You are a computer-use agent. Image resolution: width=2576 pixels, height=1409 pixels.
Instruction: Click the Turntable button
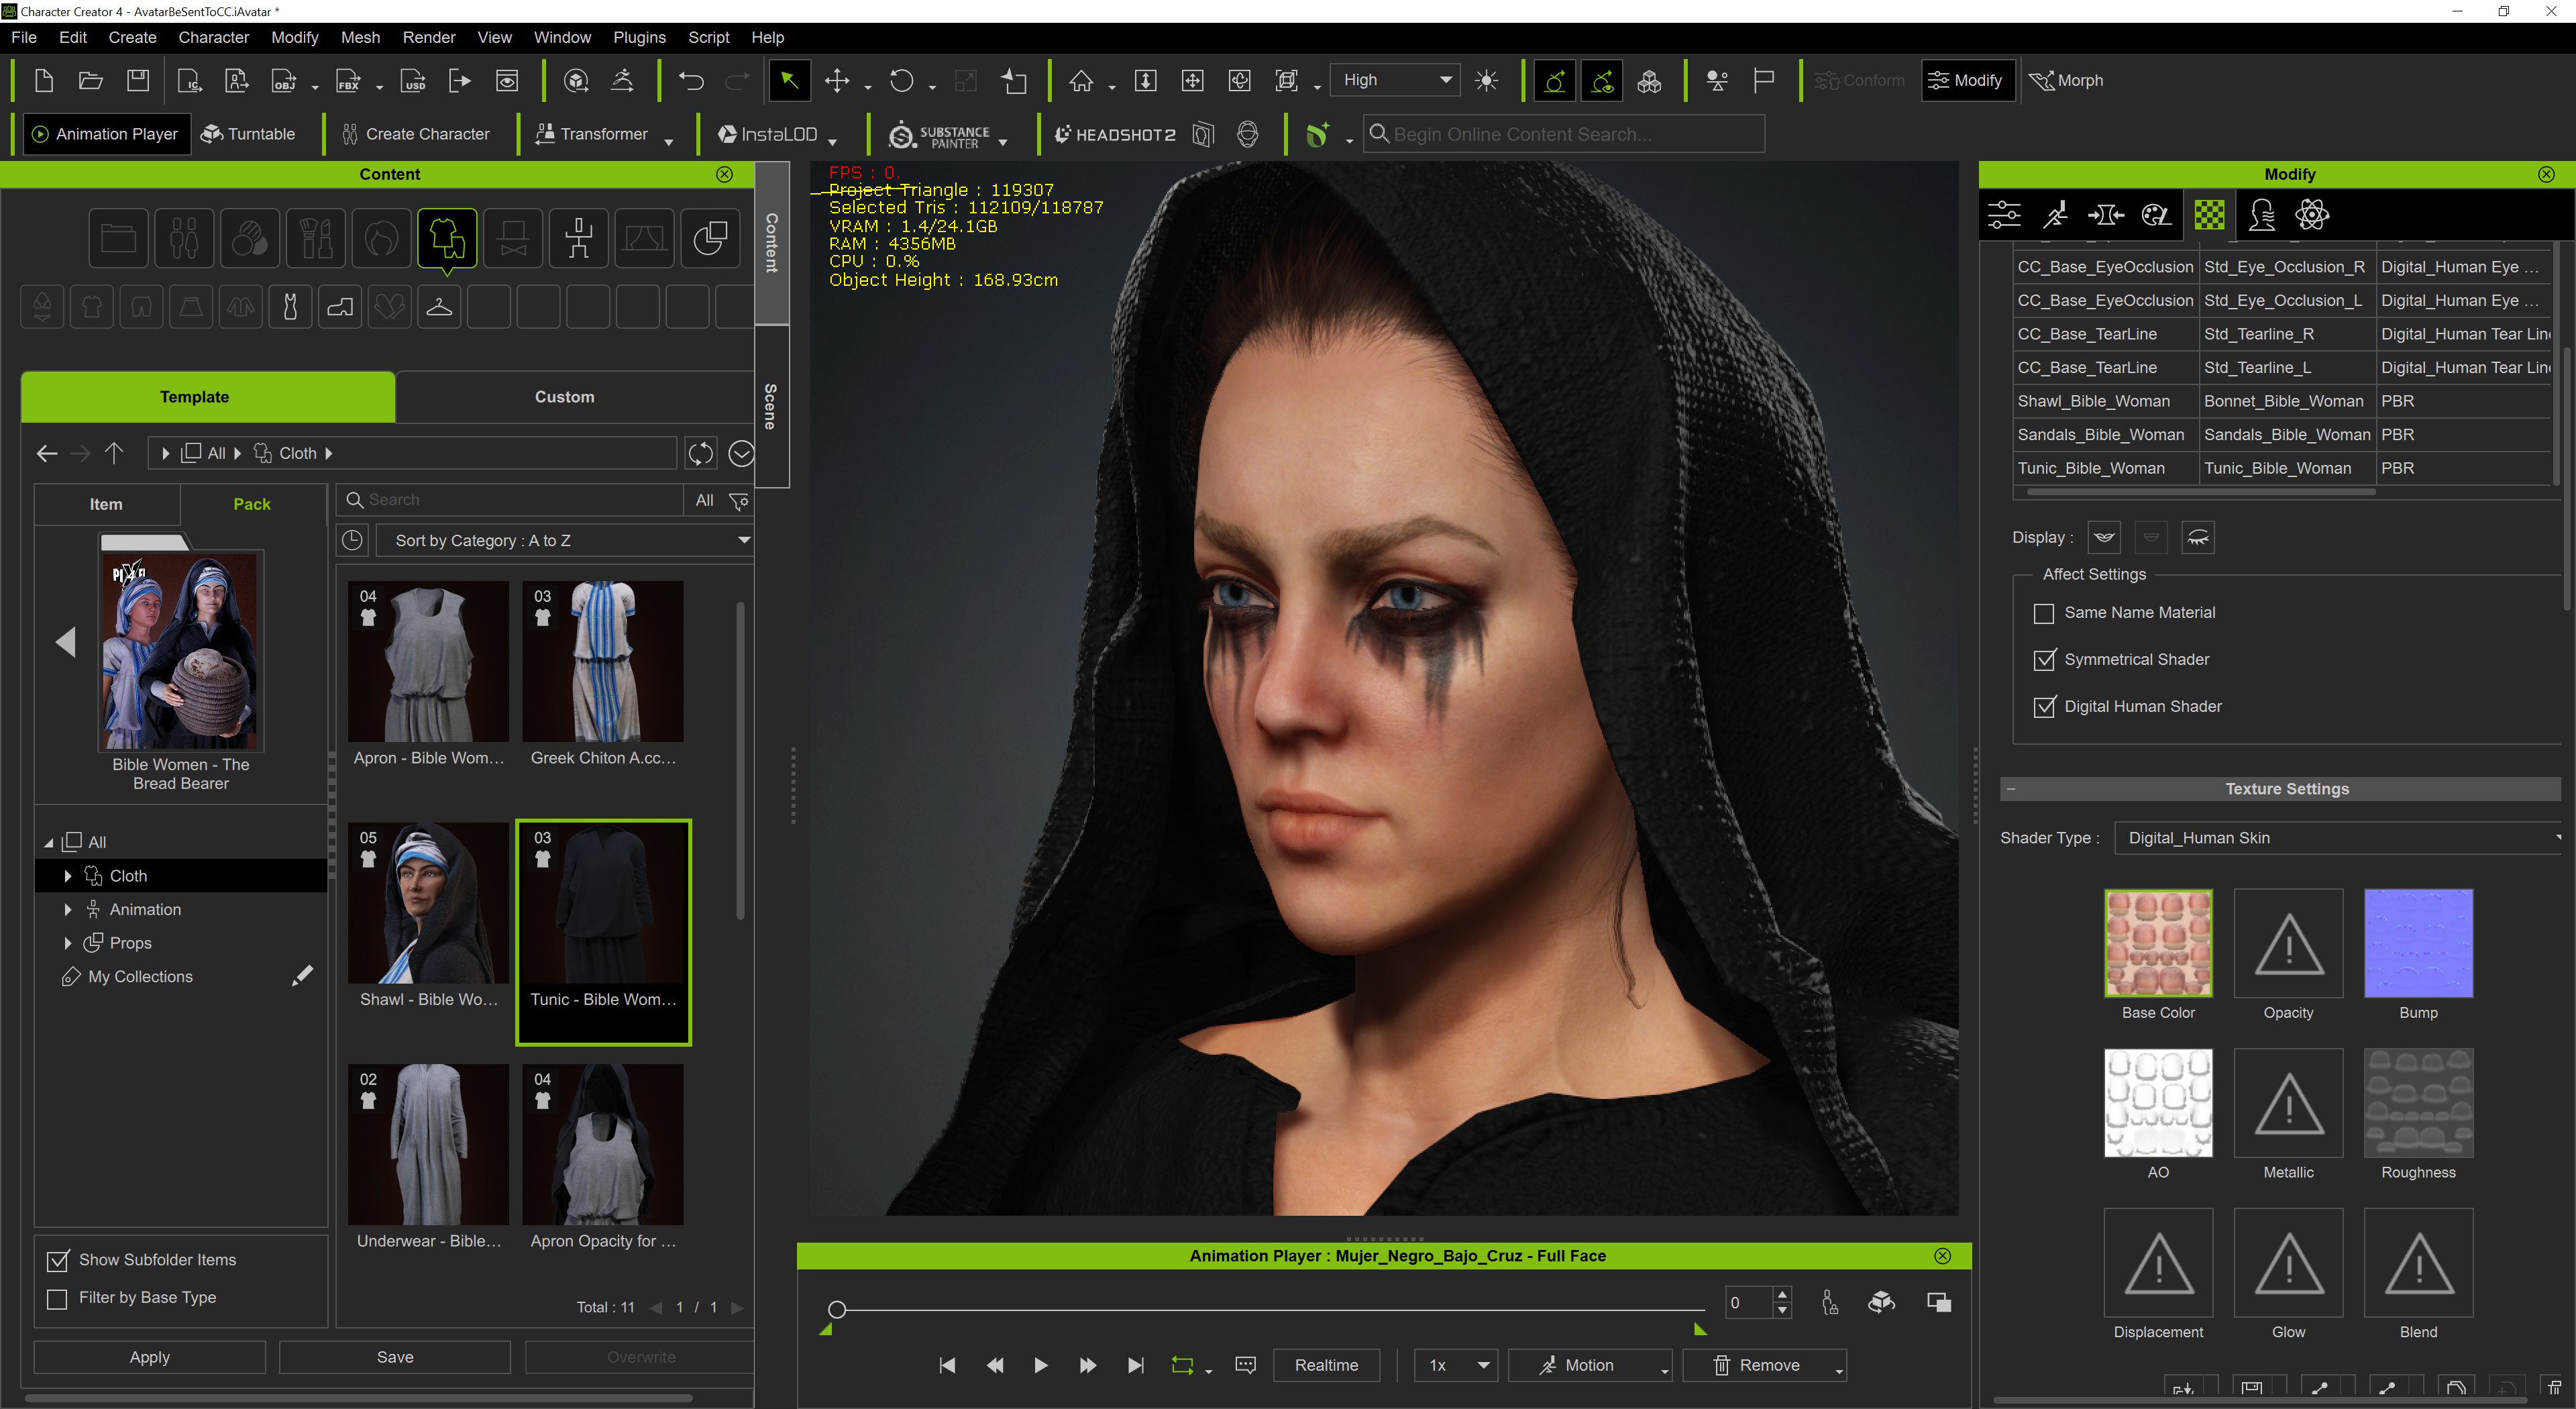tap(248, 134)
